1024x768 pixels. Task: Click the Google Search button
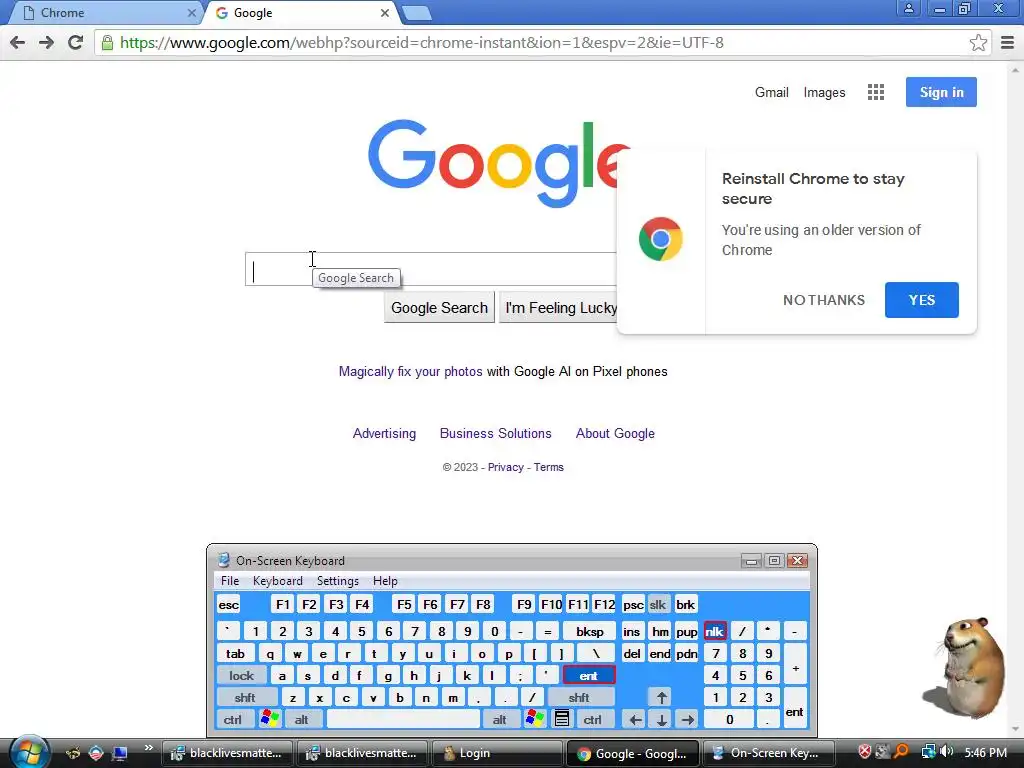(x=440, y=308)
